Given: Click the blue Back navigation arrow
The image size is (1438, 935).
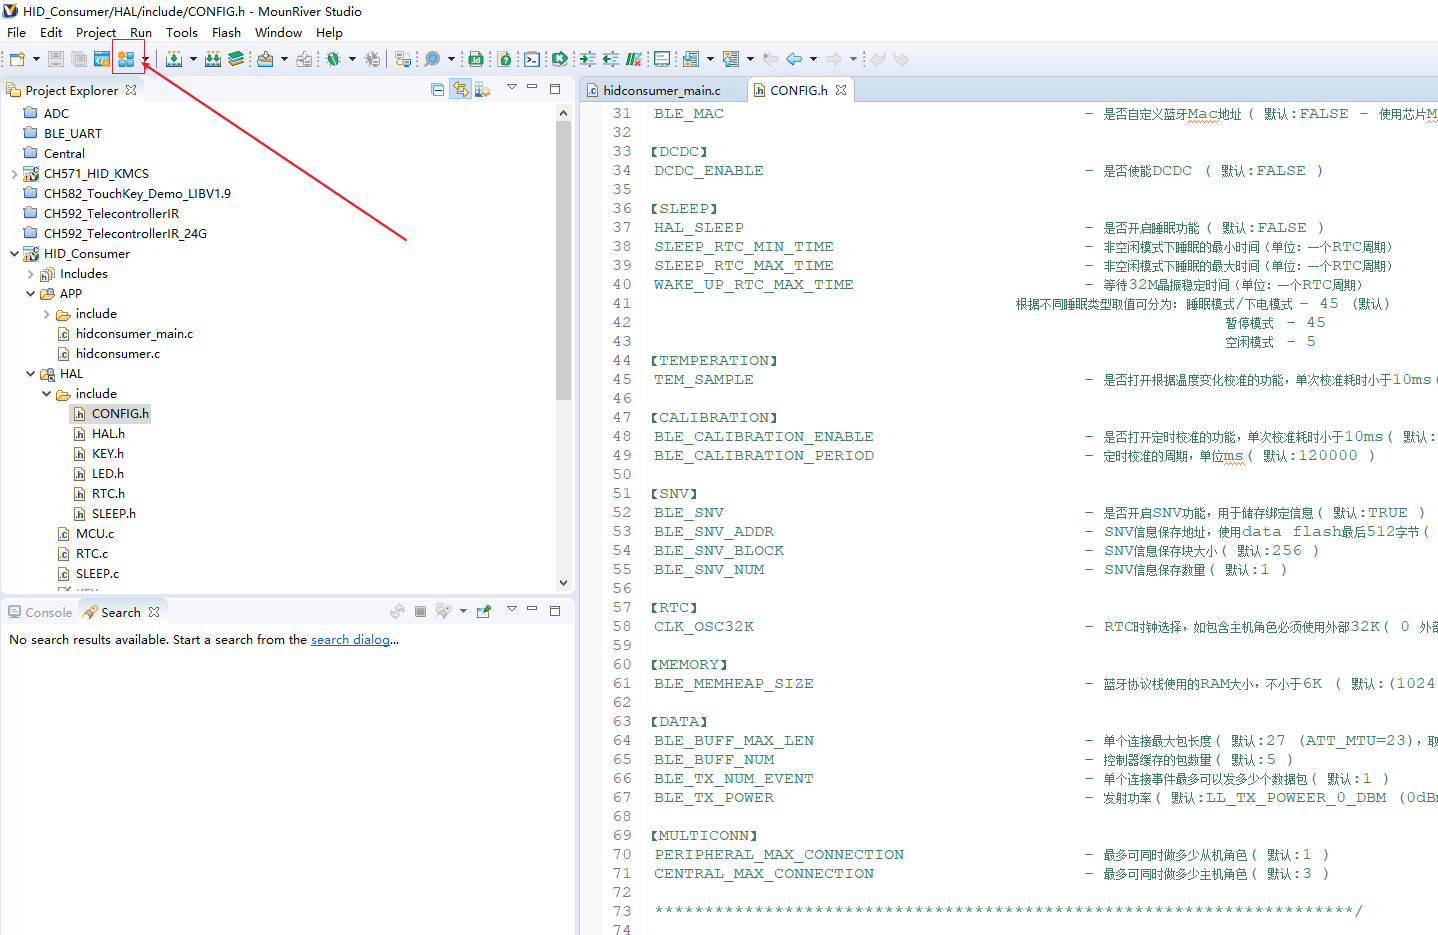Looking at the screenshot, I should pyautogui.click(x=794, y=59).
